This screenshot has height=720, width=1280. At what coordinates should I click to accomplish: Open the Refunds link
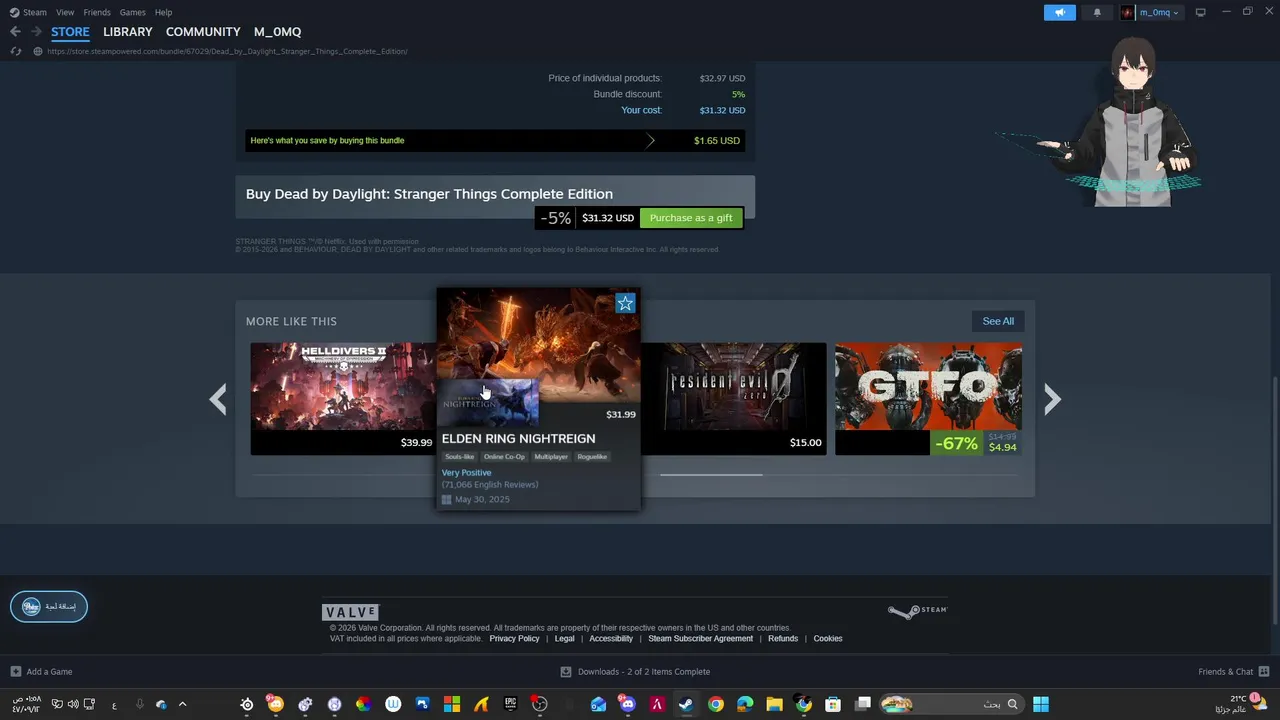[783, 639]
